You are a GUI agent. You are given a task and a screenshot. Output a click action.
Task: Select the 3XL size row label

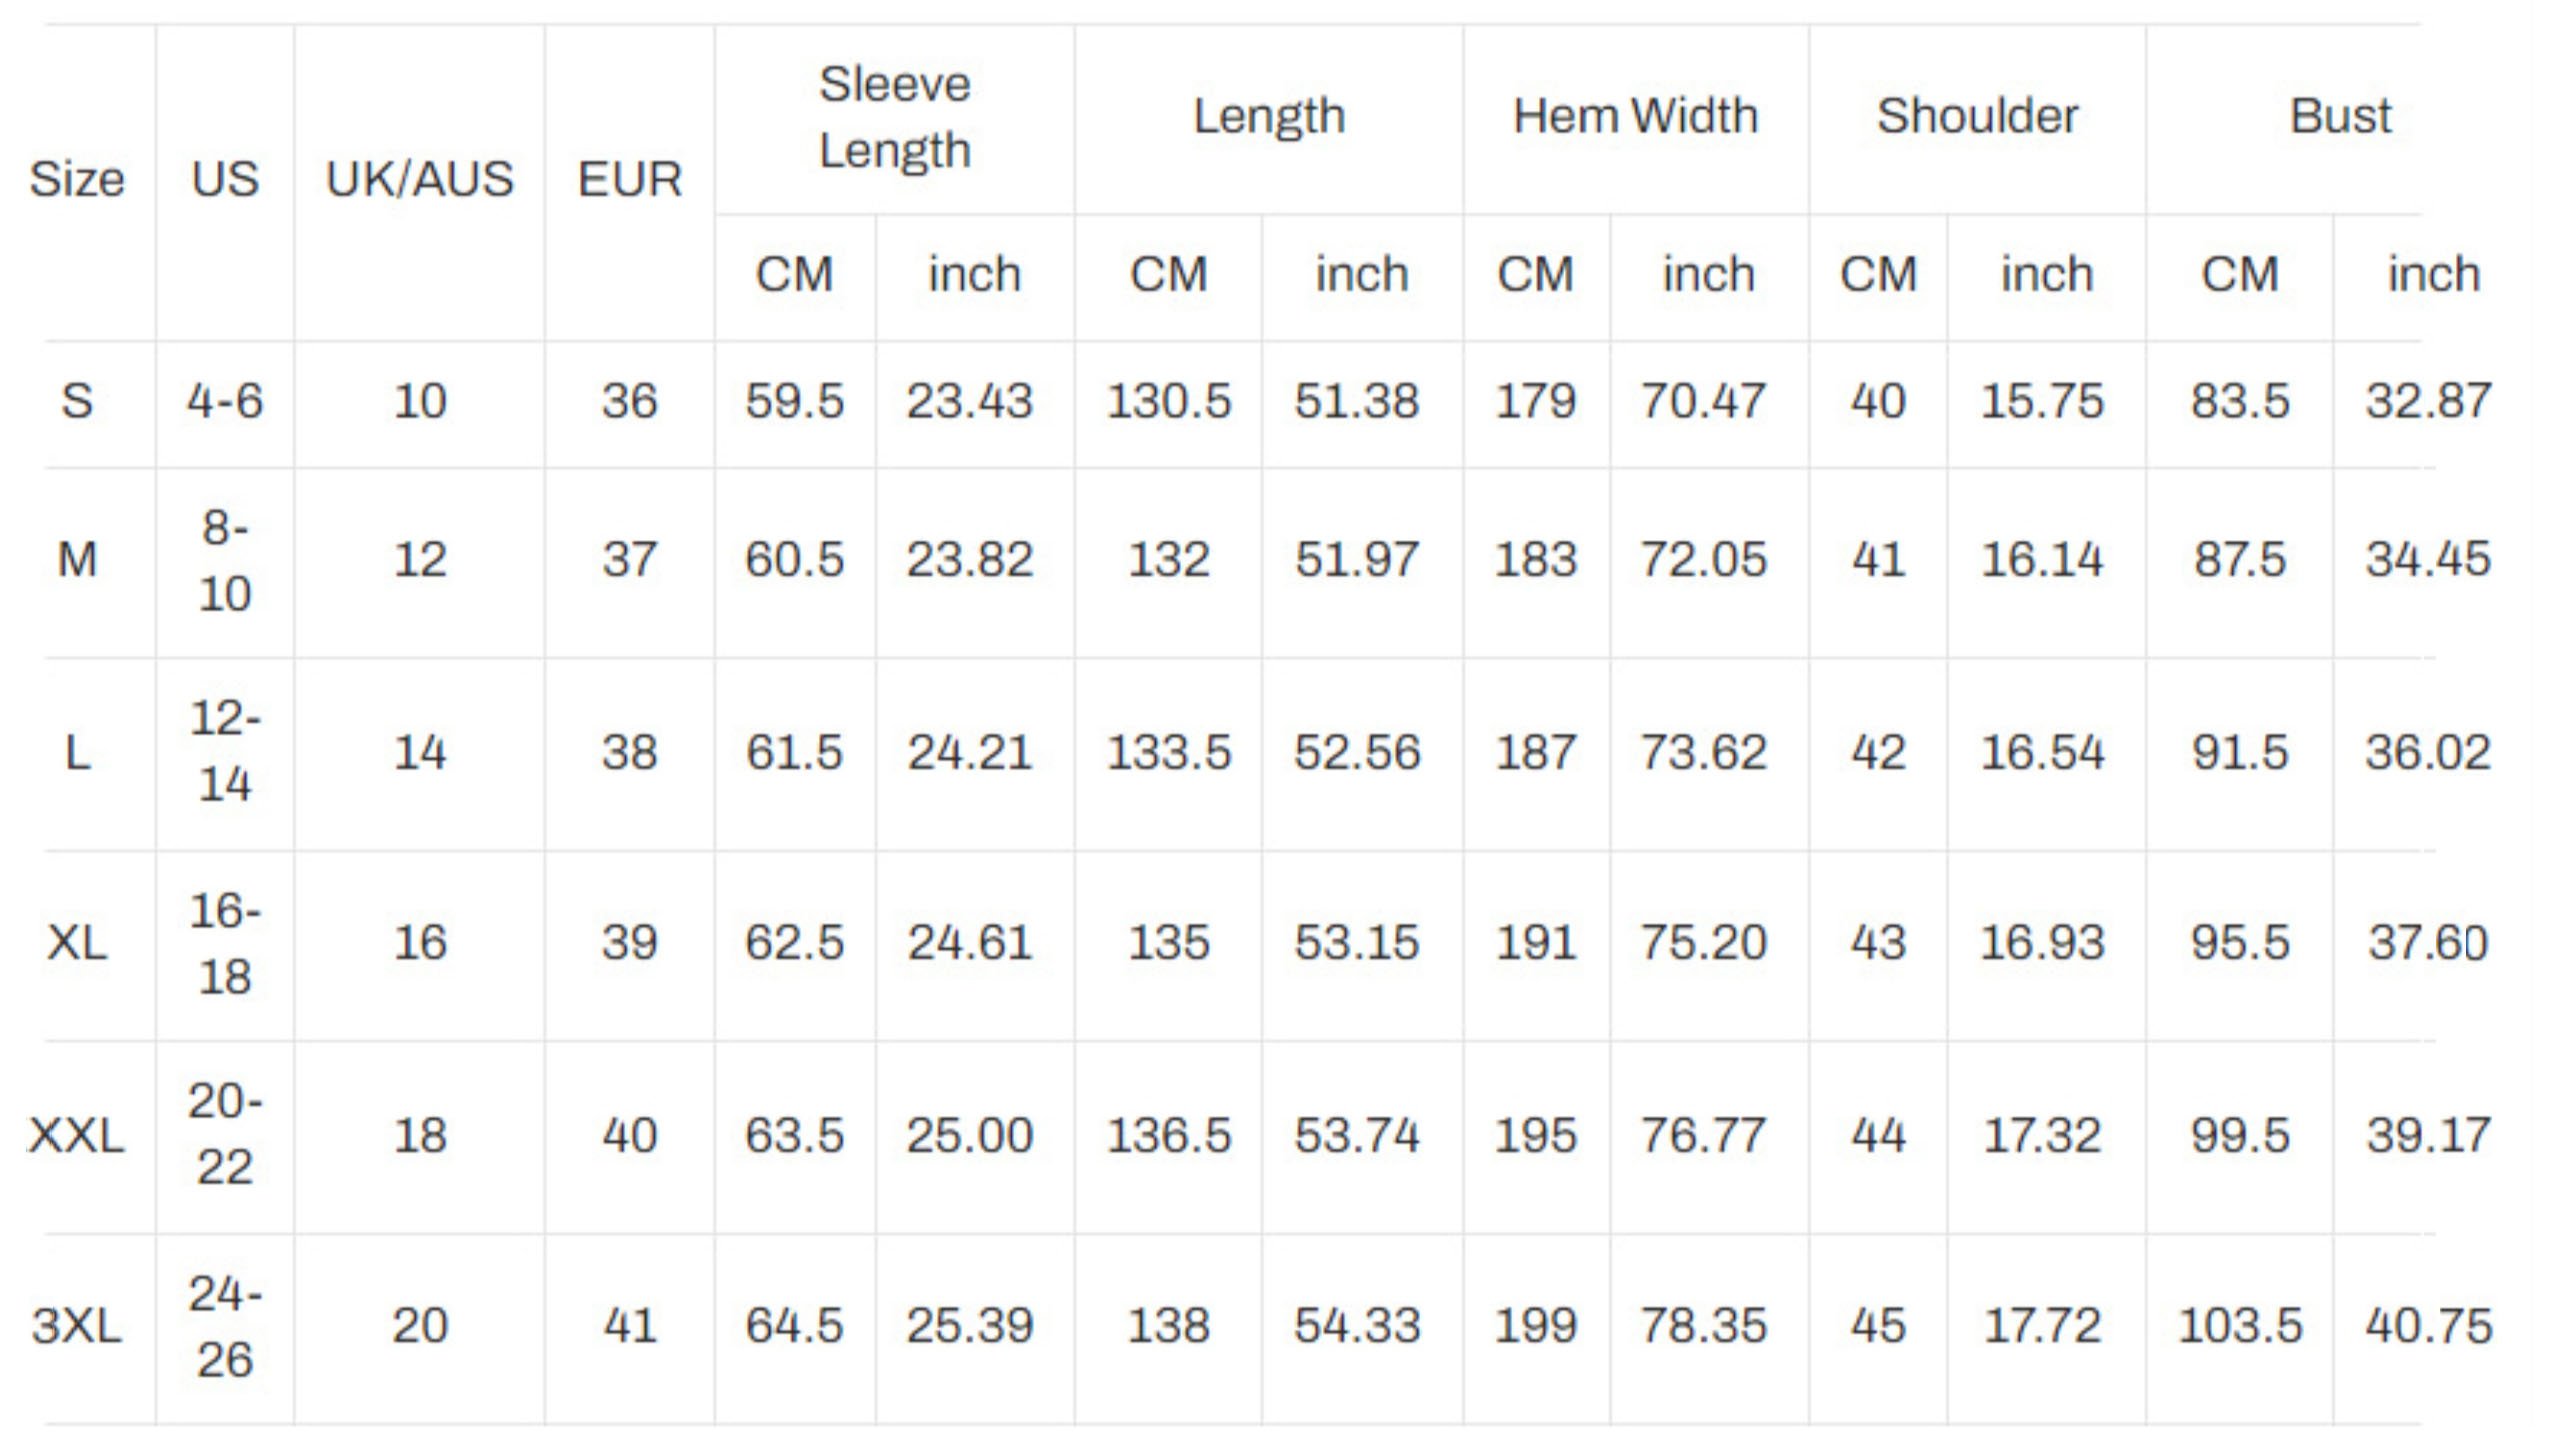click(77, 1326)
